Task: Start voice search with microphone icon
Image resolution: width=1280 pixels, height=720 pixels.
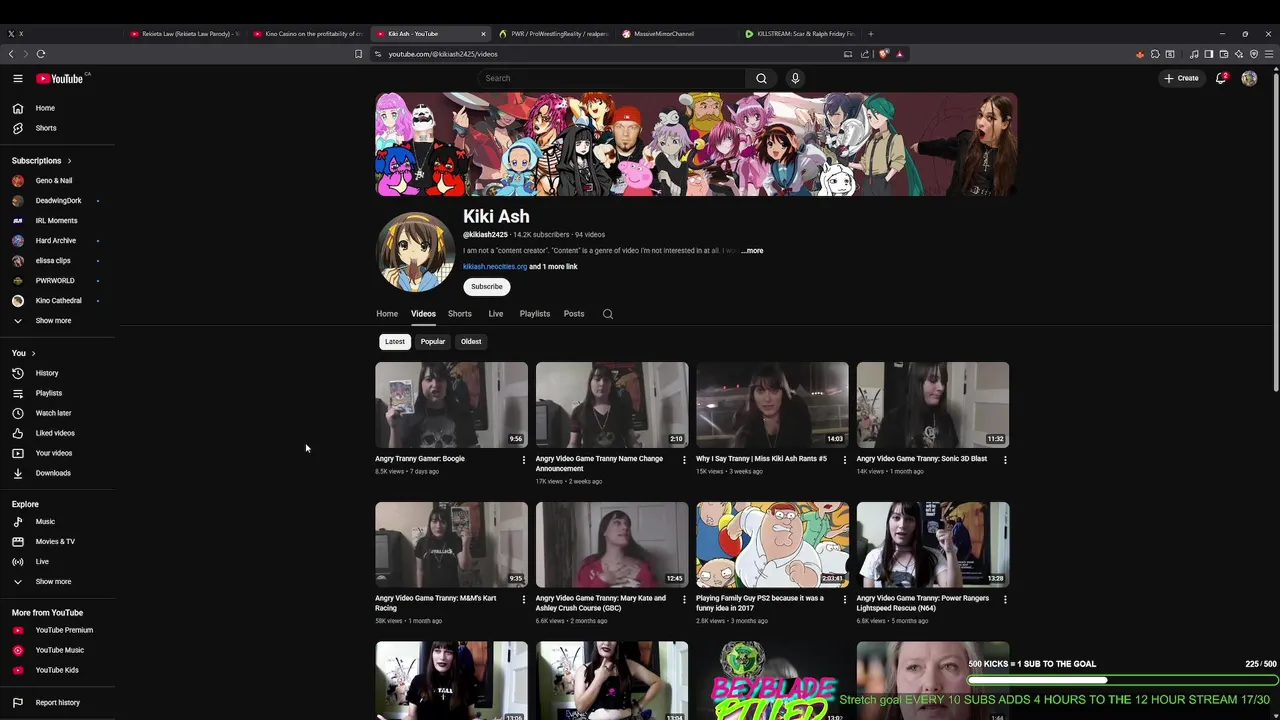Action: [795, 78]
